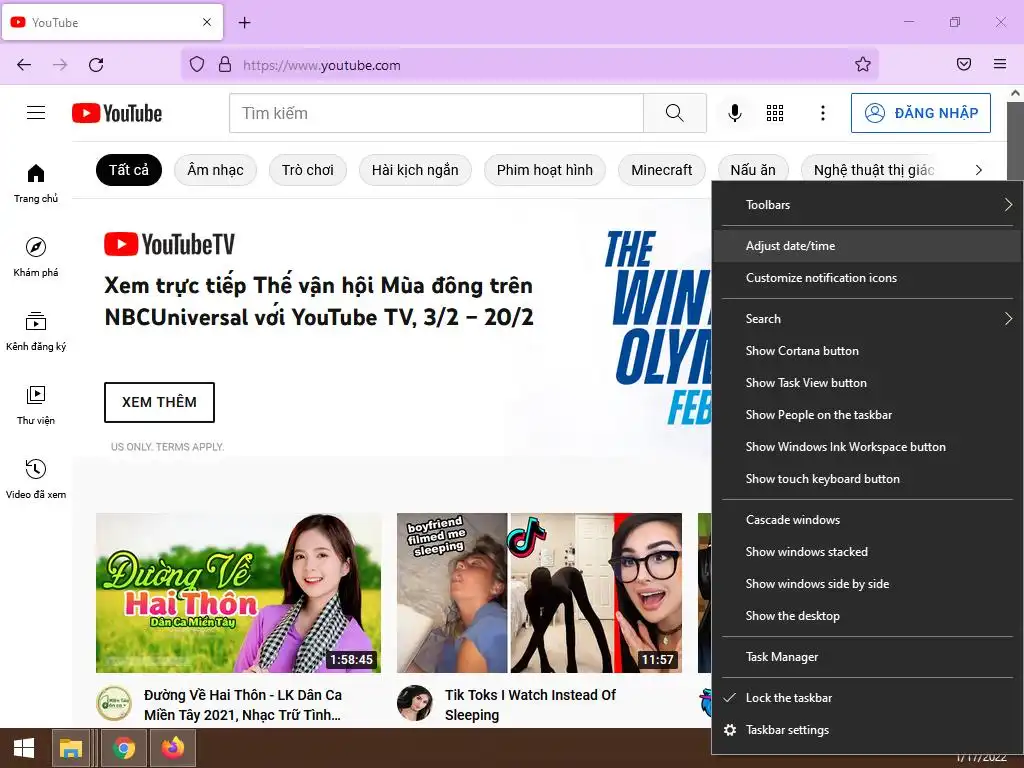Toggle Lock the taskbar option
The height and width of the screenshot is (768, 1024).
(x=867, y=697)
